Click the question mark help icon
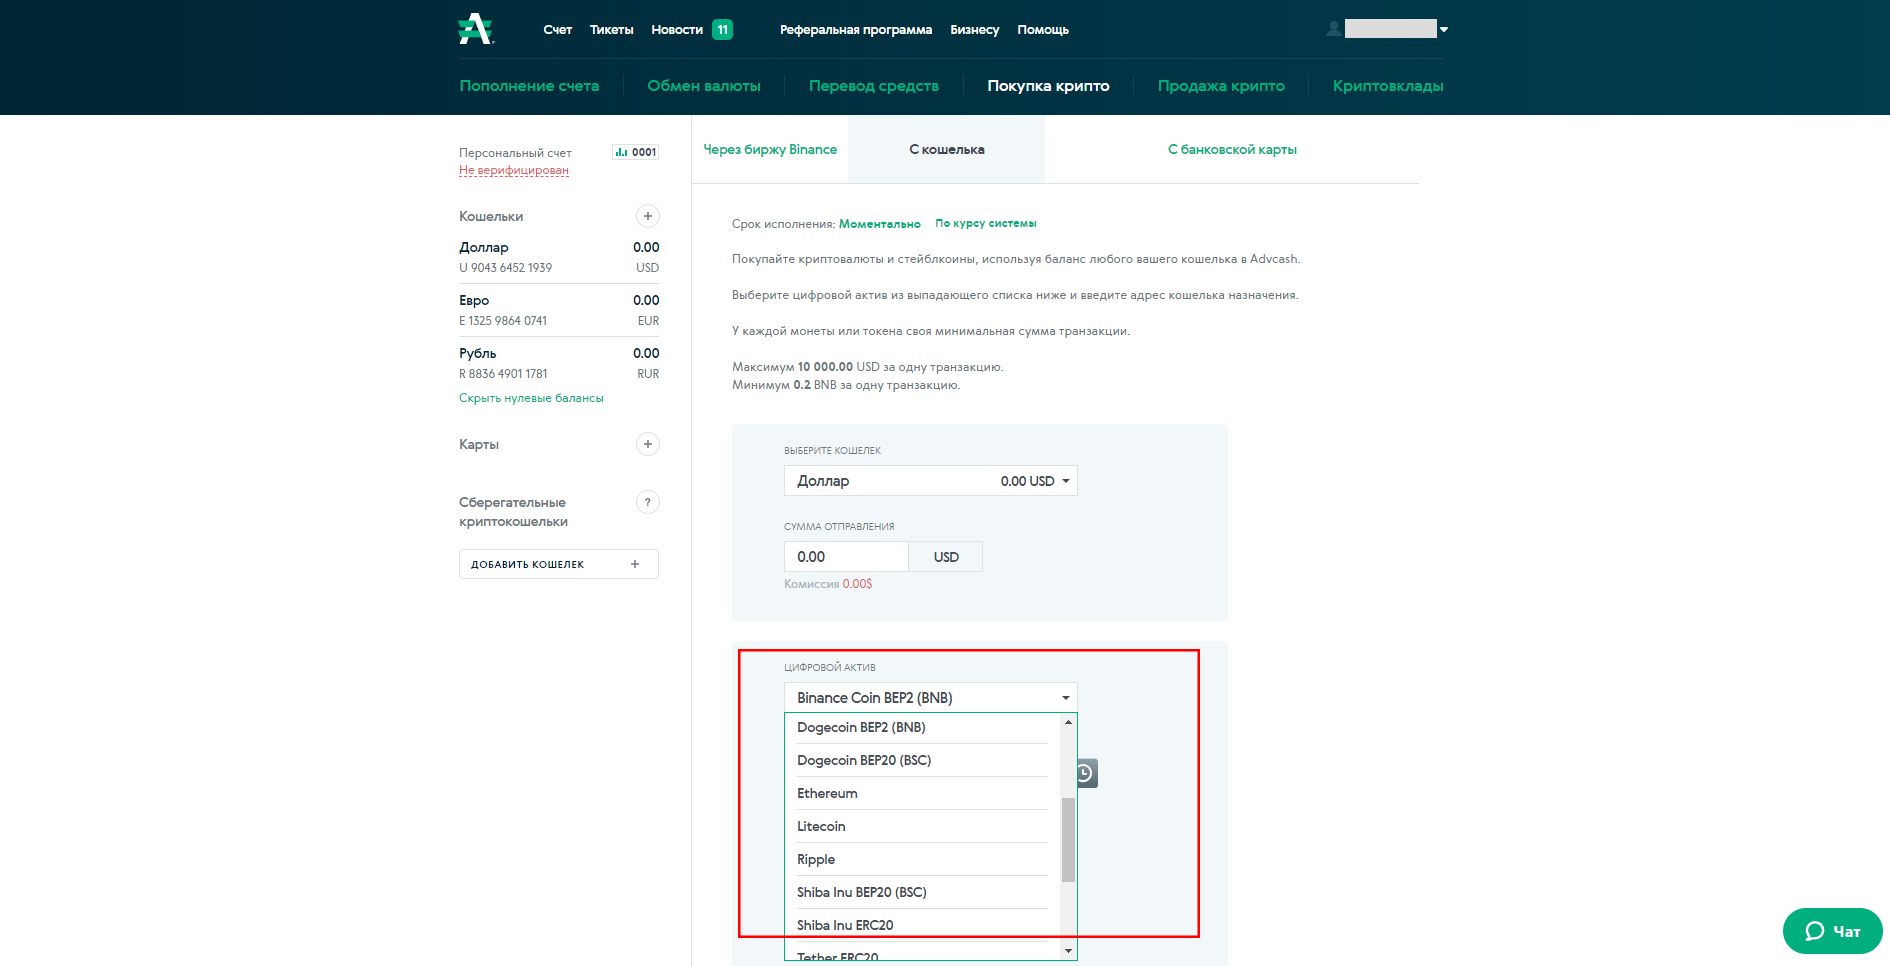 [x=648, y=502]
